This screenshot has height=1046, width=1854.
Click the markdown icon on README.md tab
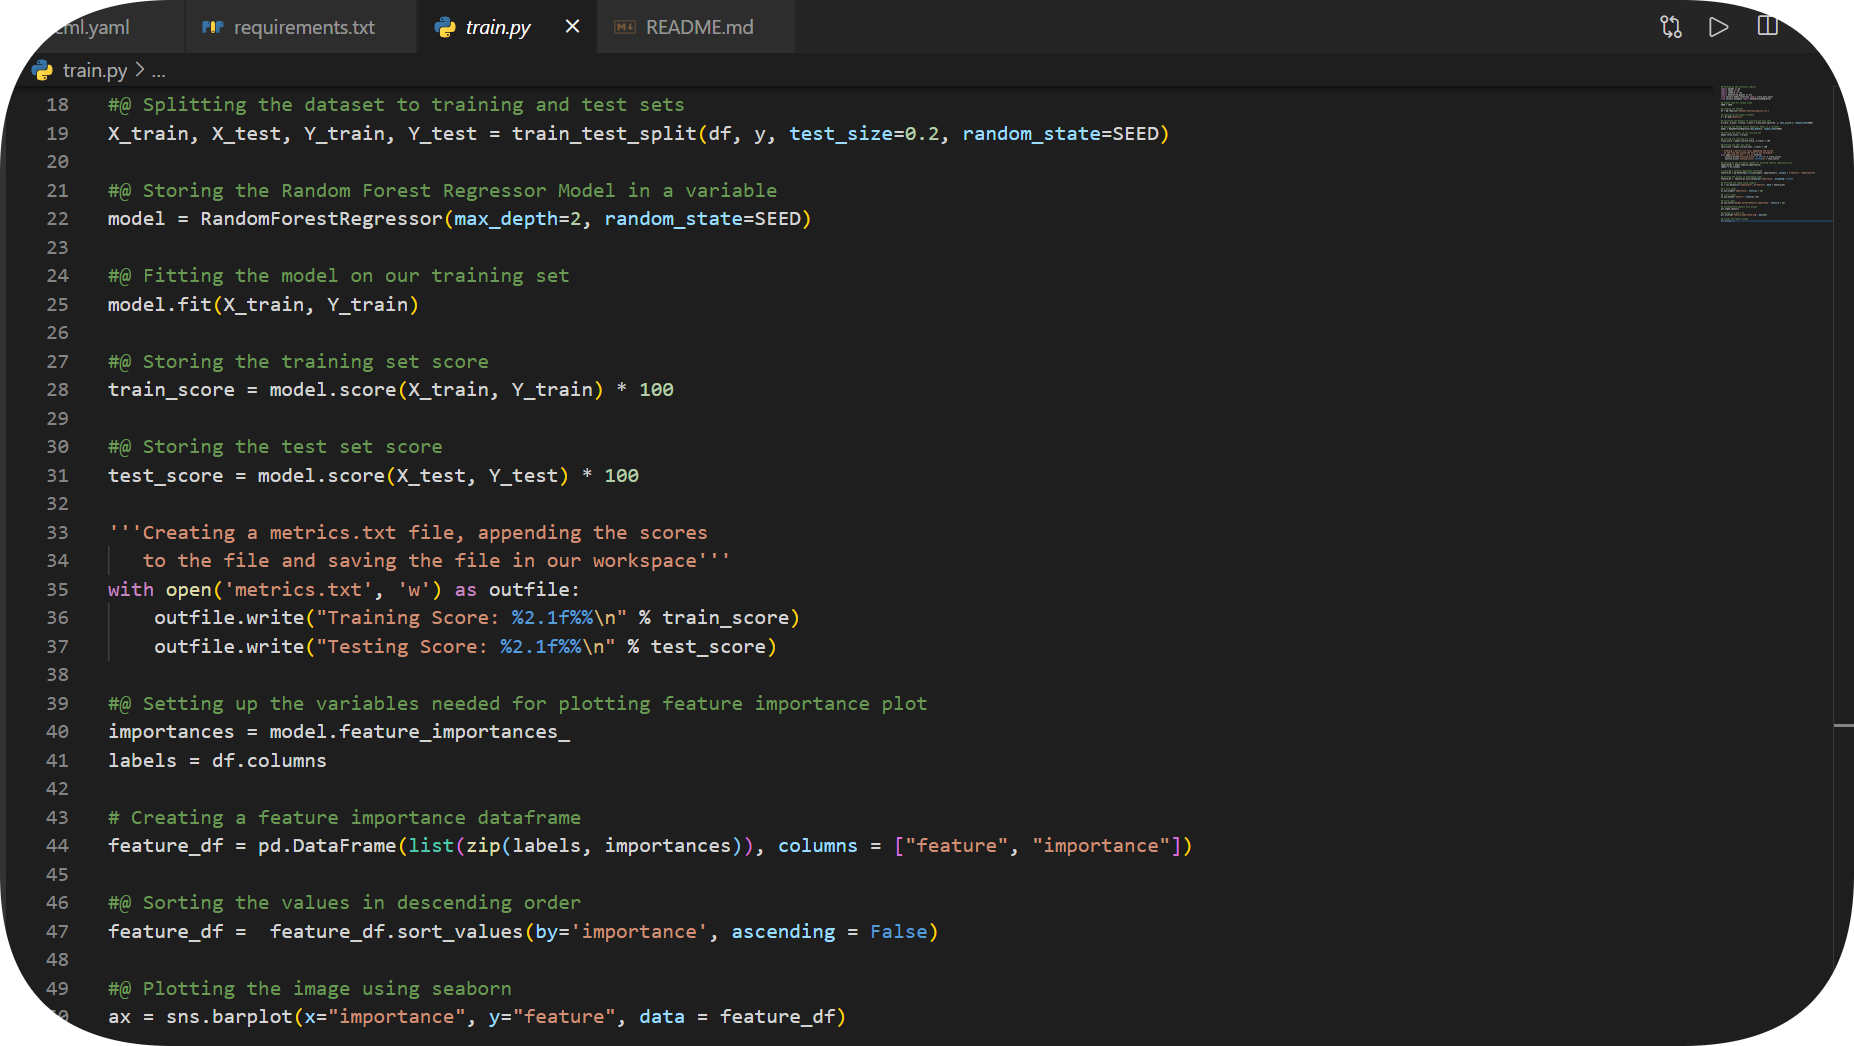625,27
